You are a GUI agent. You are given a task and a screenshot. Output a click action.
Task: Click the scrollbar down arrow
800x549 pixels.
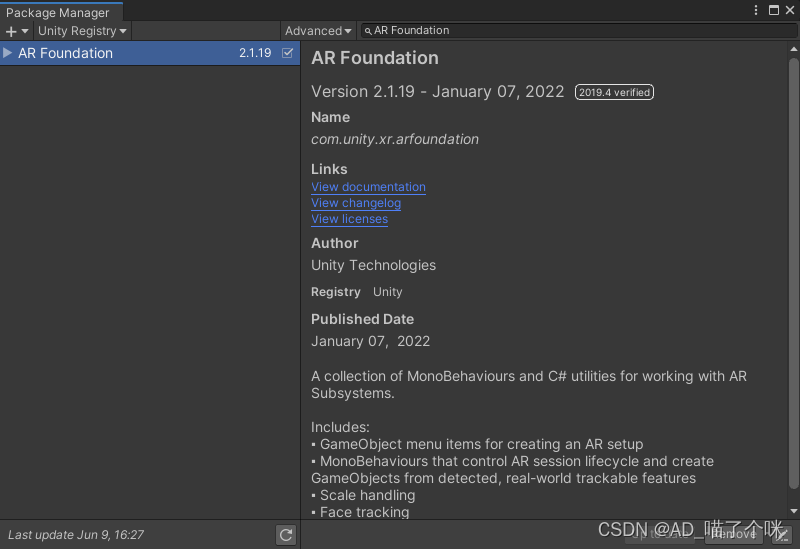(x=793, y=511)
